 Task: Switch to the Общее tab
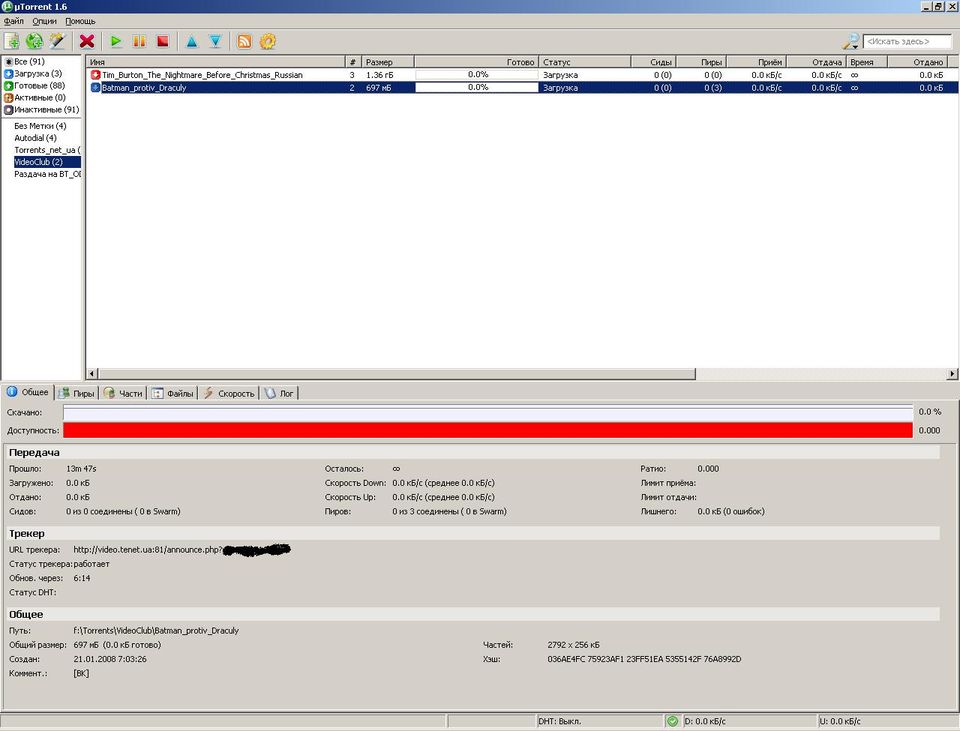[28, 392]
